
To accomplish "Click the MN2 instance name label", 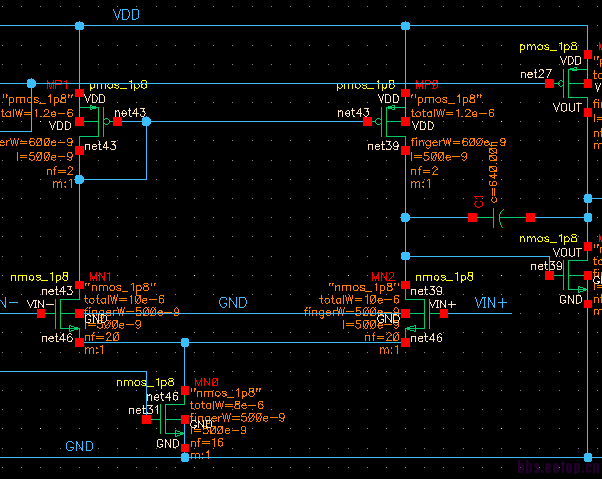I will tap(383, 277).
